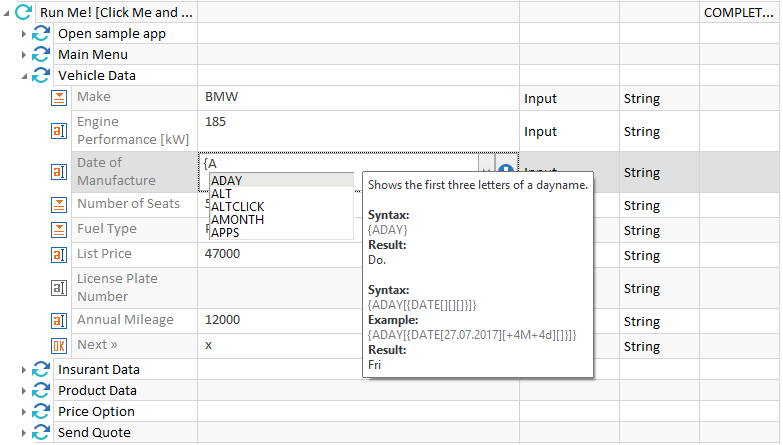783x445 pixels.
Task: Collapse the Vehicle Data step
Action: pyautogui.click(x=24, y=76)
